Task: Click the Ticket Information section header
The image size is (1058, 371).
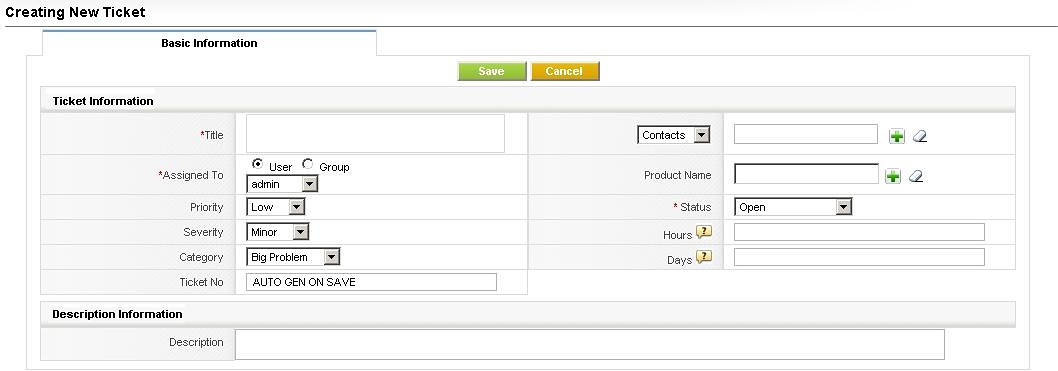Action: (x=528, y=101)
